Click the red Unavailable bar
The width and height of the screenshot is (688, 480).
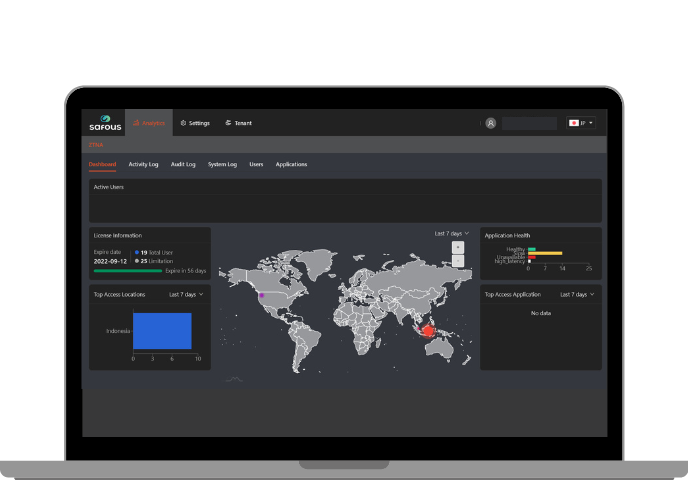(x=532, y=257)
